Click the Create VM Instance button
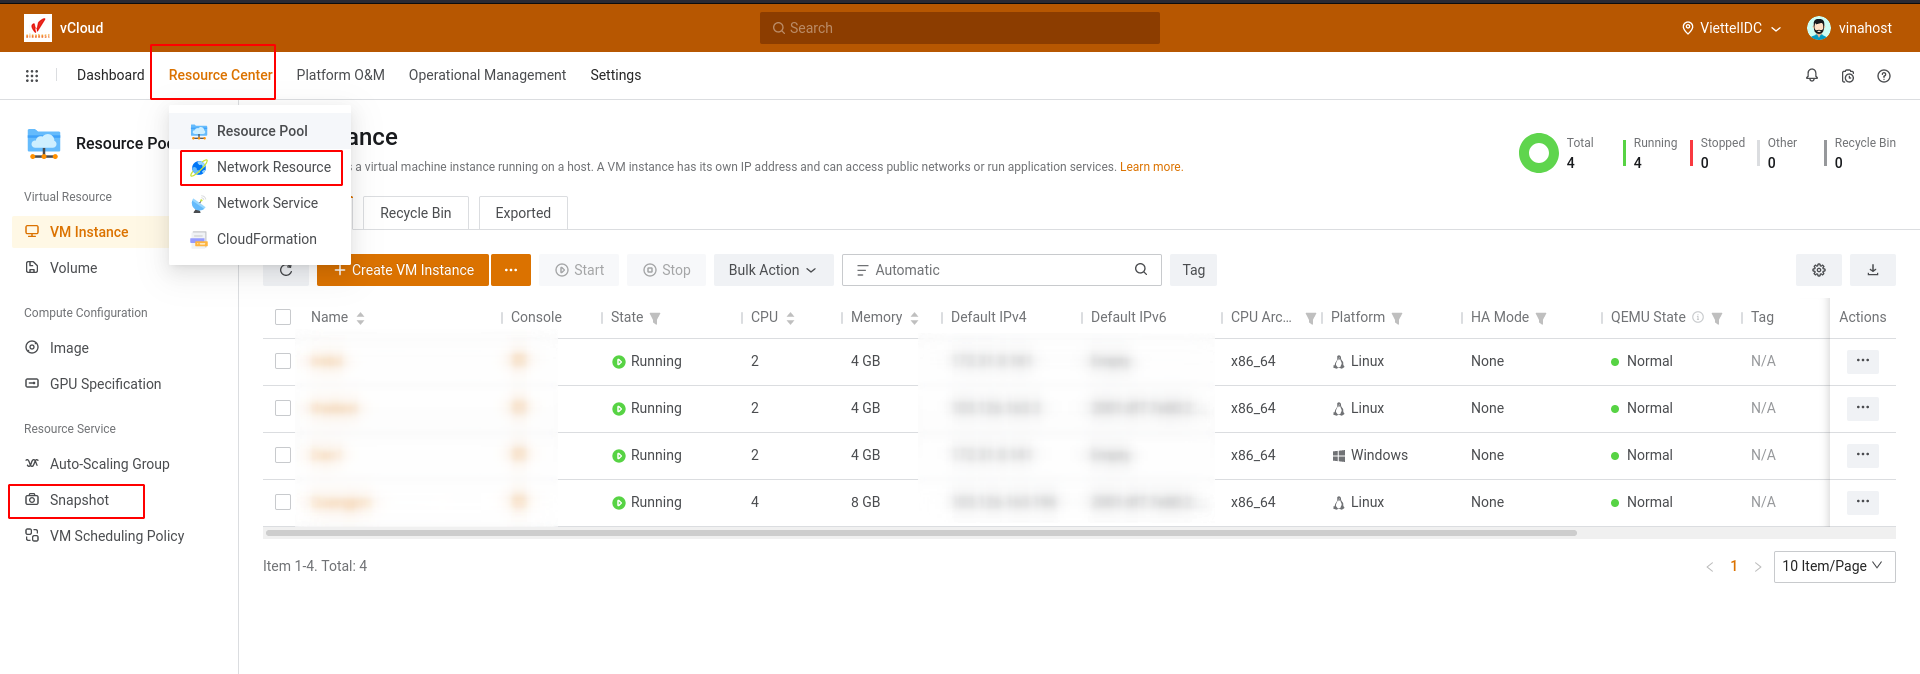1920x674 pixels. pyautogui.click(x=403, y=270)
